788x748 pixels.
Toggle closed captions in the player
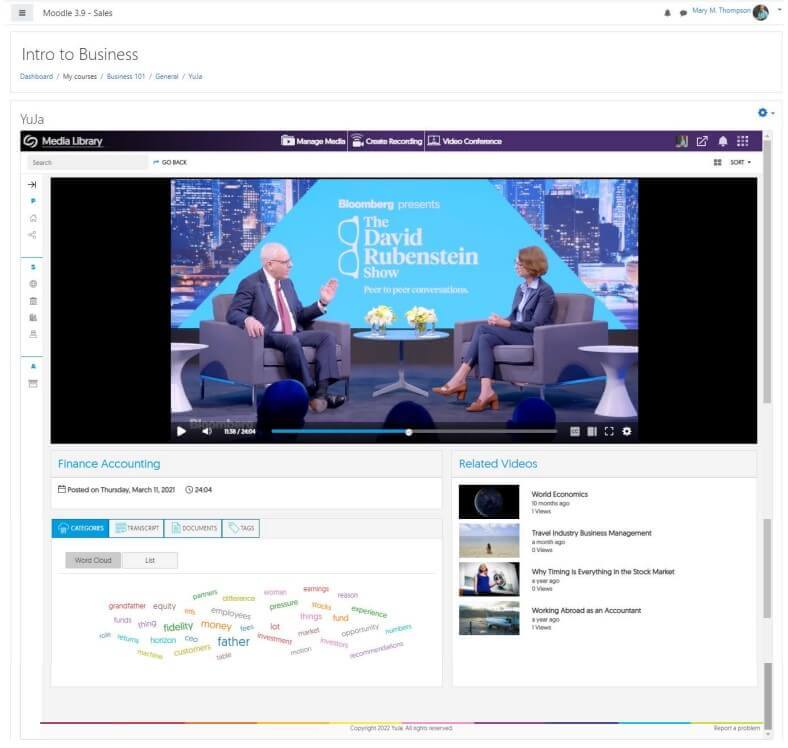(574, 431)
